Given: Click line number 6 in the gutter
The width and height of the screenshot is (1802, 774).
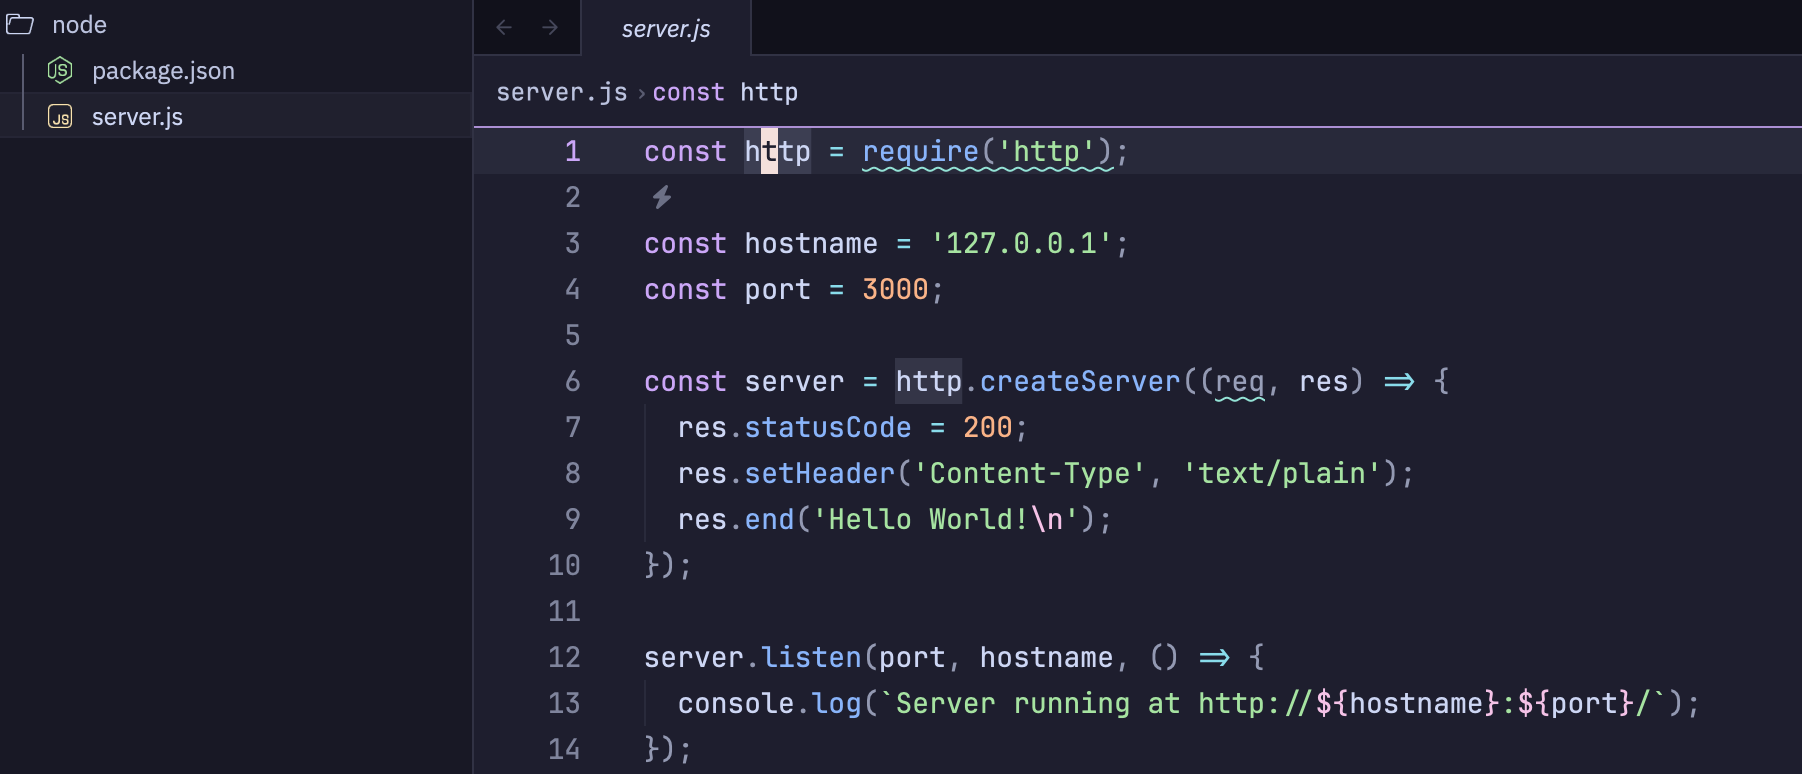Looking at the screenshot, I should coord(572,381).
